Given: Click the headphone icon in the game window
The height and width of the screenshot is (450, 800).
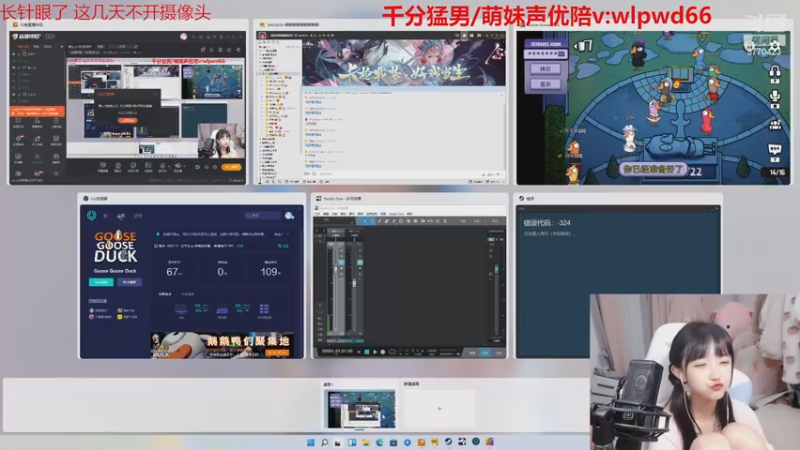Looking at the screenshot, I should point(775,71).
